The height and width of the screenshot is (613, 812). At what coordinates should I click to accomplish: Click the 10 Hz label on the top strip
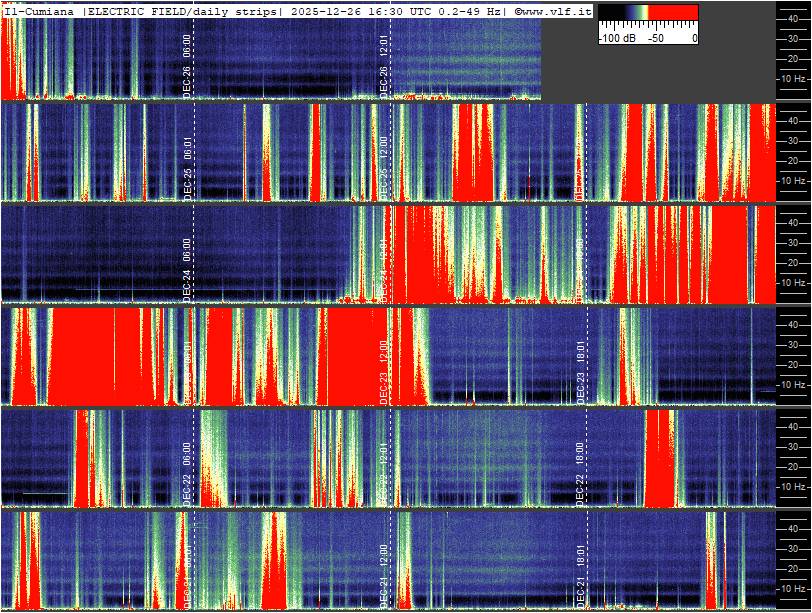(793, 79)
